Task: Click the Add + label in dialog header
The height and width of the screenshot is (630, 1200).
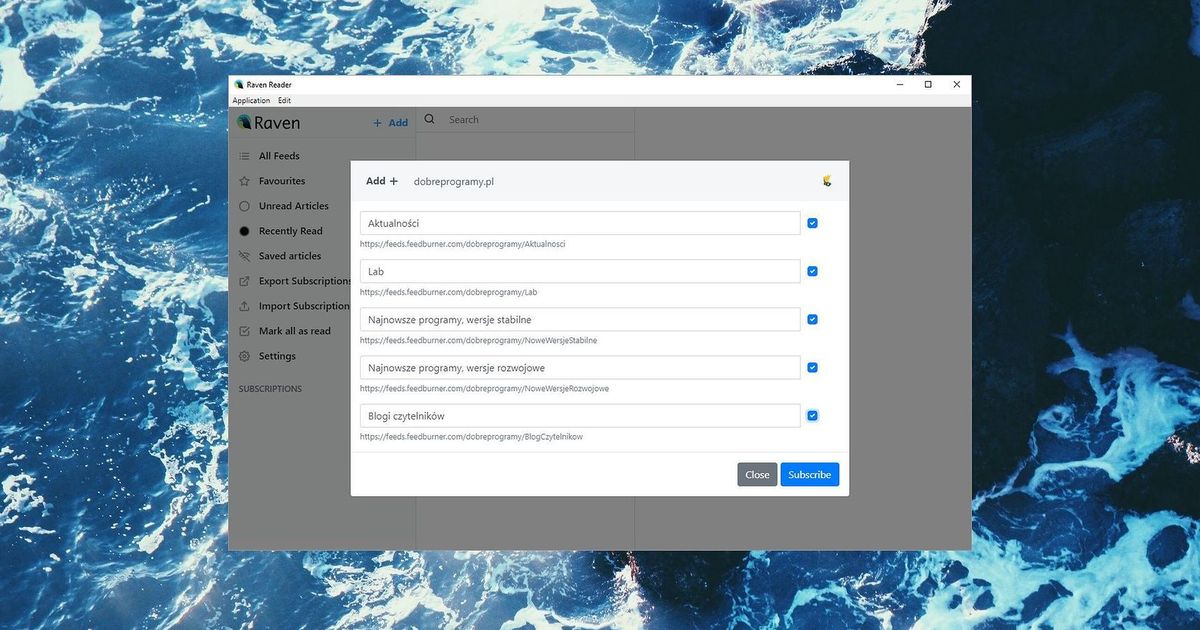Action: point(382,181)
